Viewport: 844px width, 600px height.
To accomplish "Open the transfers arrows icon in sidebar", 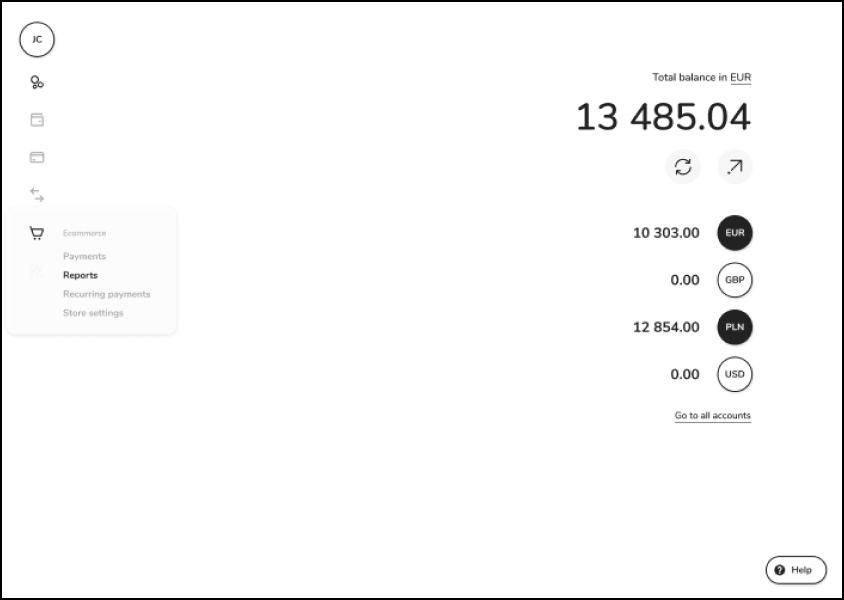I will [37, 194].
